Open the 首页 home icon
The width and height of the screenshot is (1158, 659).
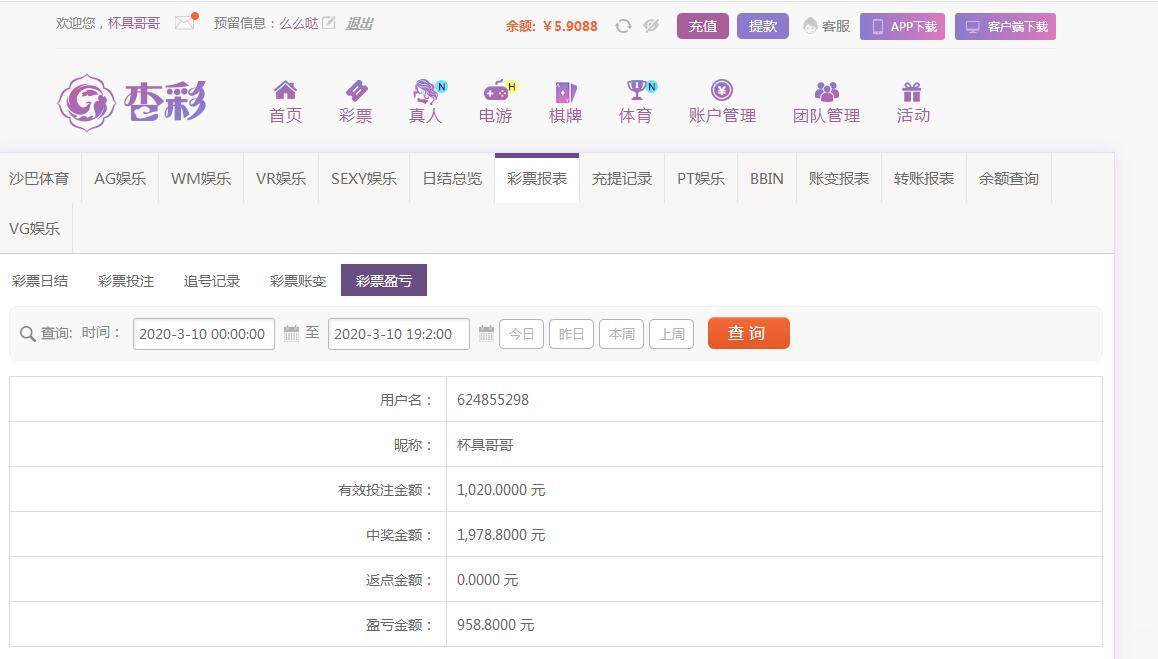click(x=285, y=91)
